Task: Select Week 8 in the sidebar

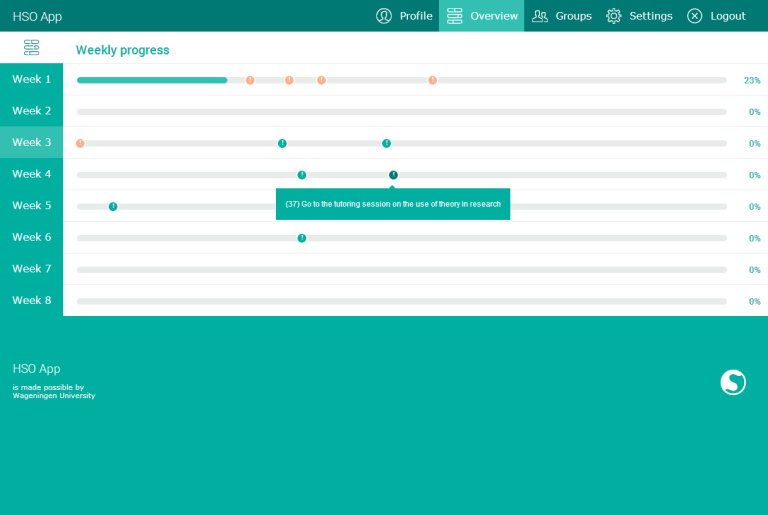Action: click(31, 300)
